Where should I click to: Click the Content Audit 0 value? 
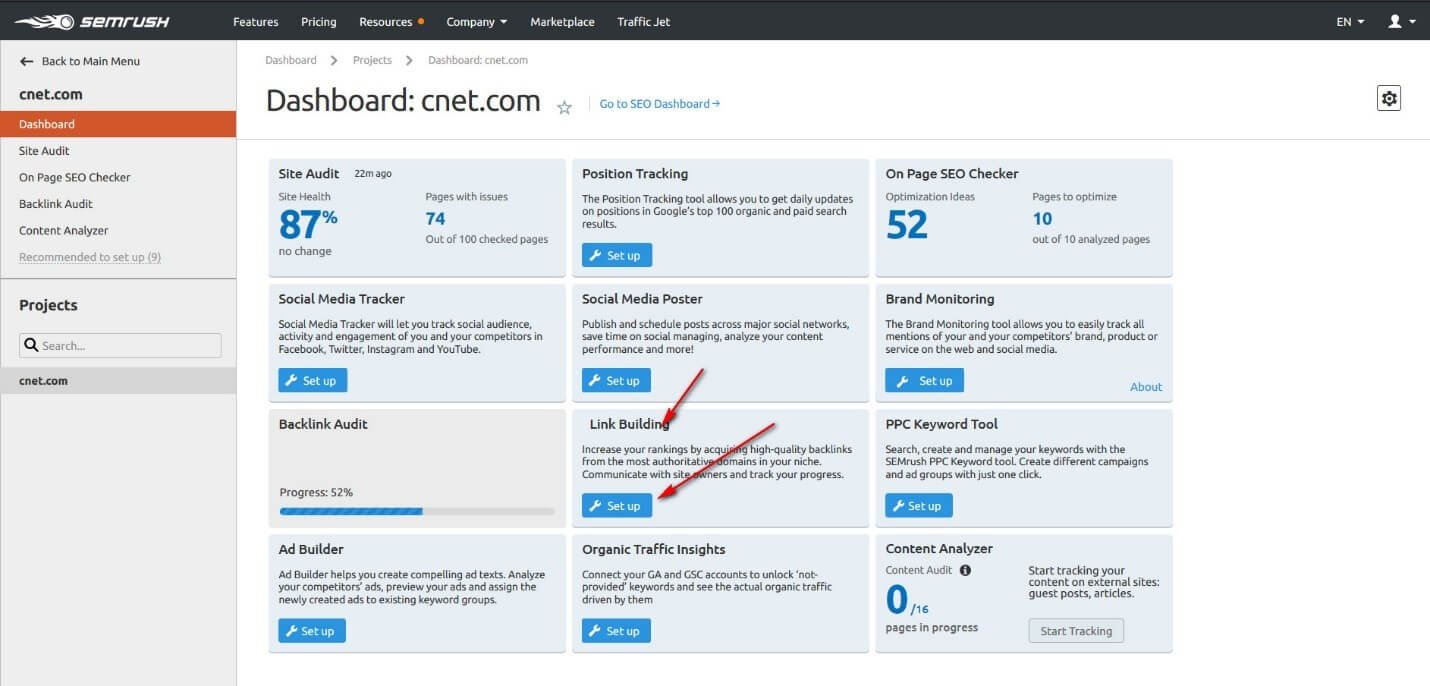click(897, 600)
